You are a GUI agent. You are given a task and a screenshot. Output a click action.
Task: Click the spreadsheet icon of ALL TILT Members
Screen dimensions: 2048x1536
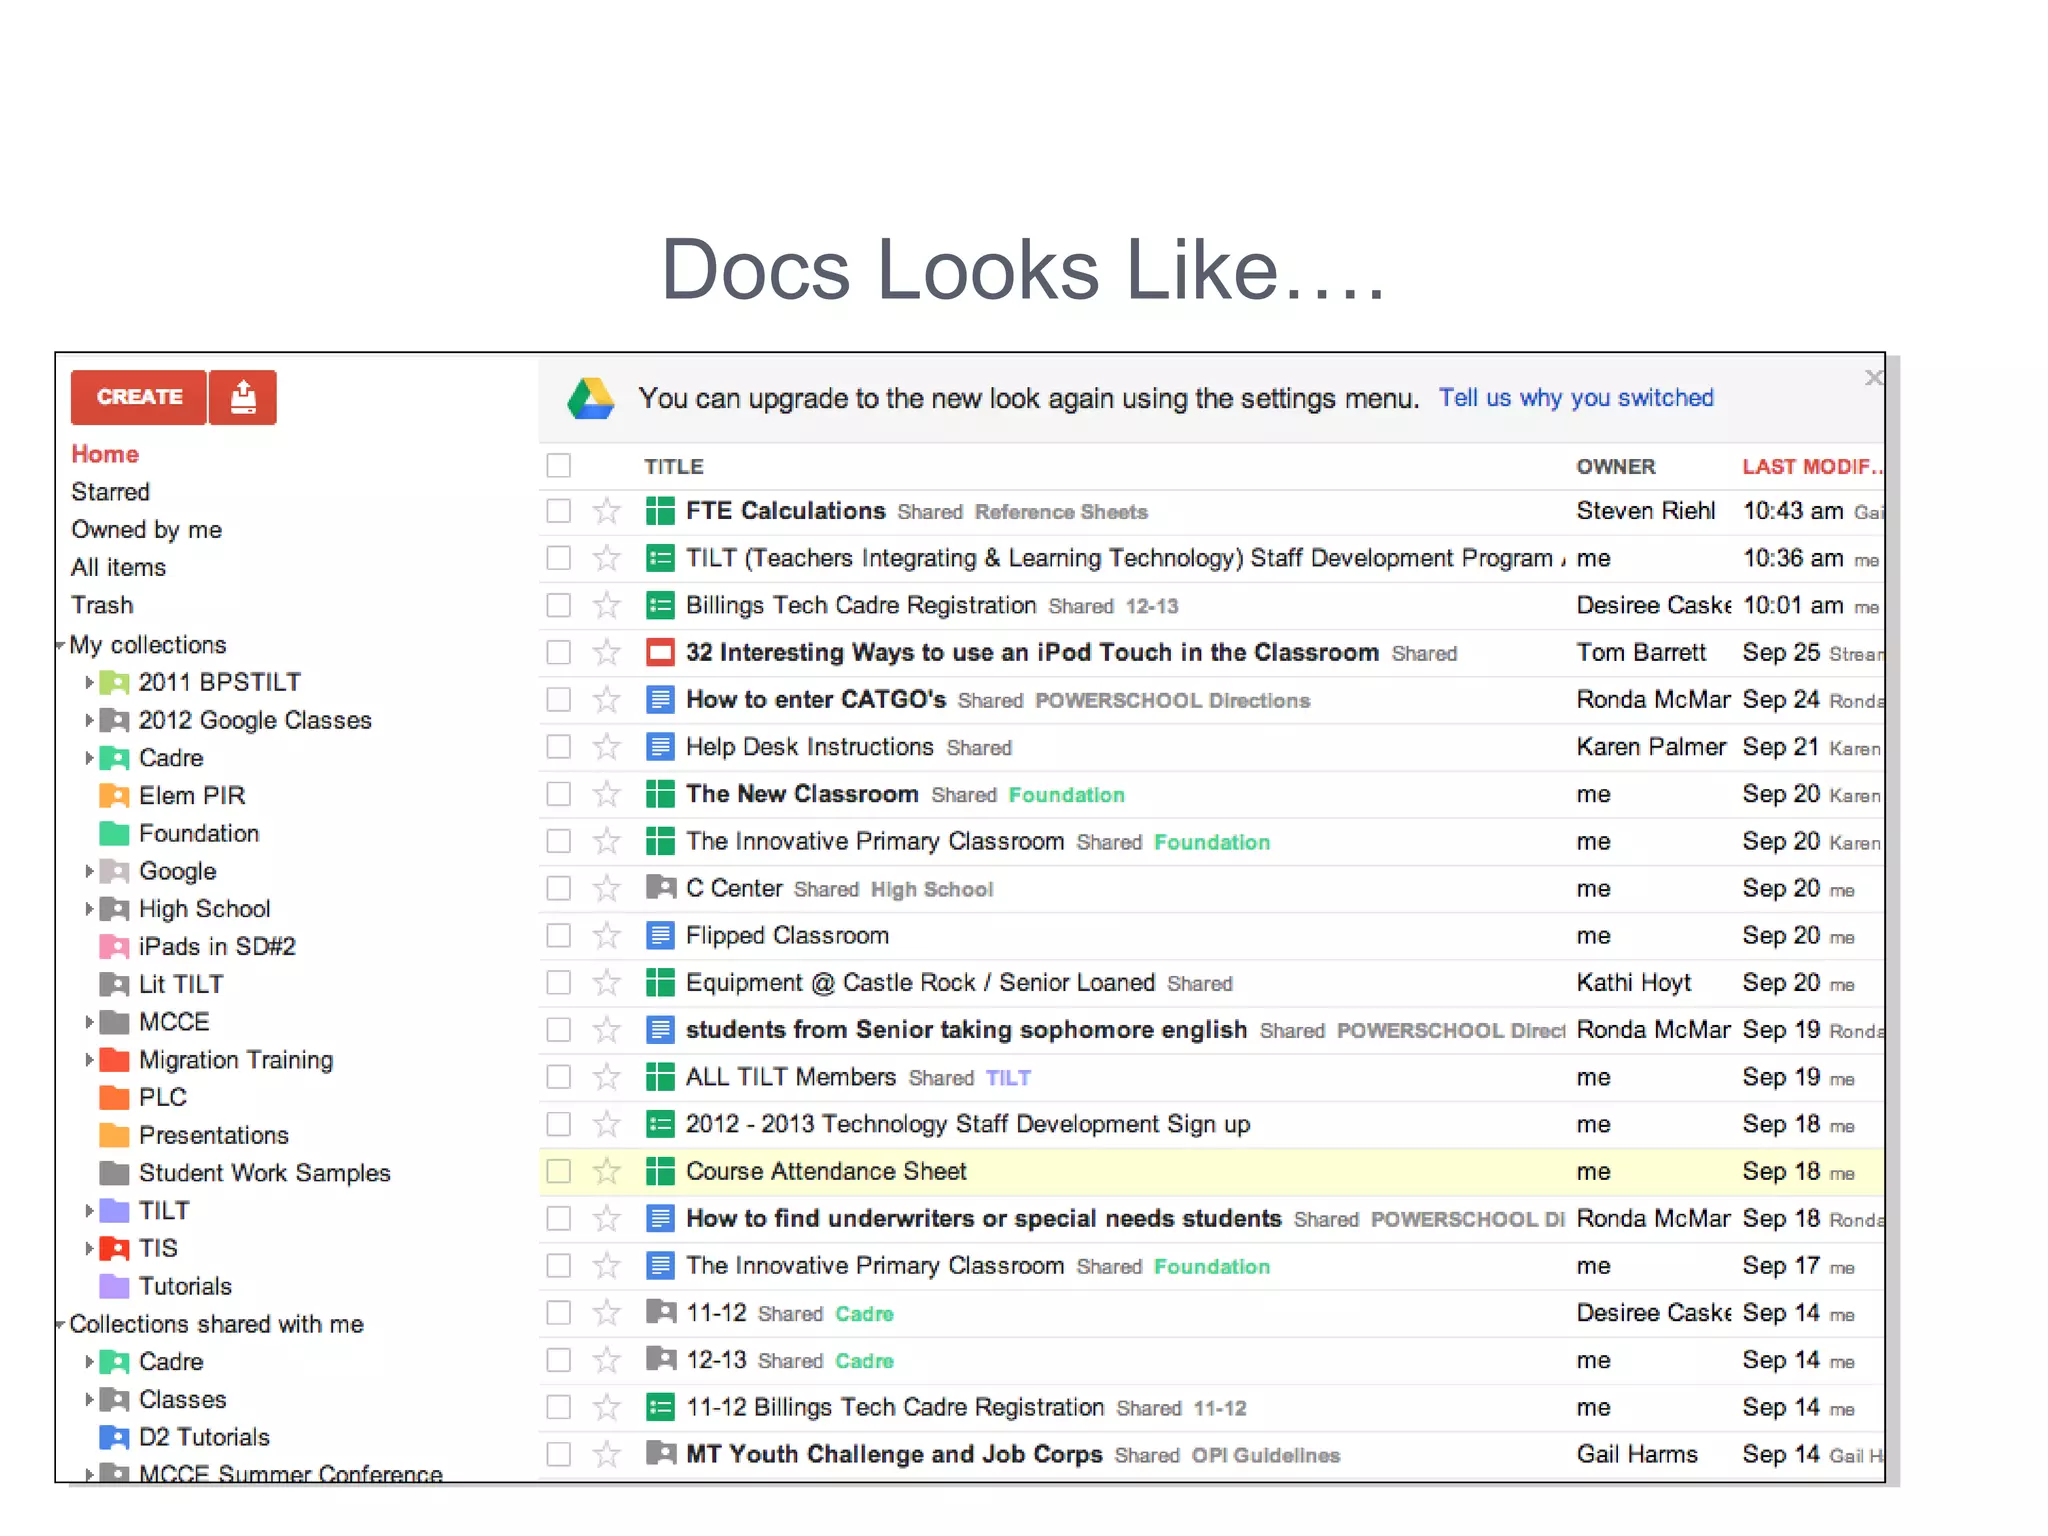[660, 1077]
